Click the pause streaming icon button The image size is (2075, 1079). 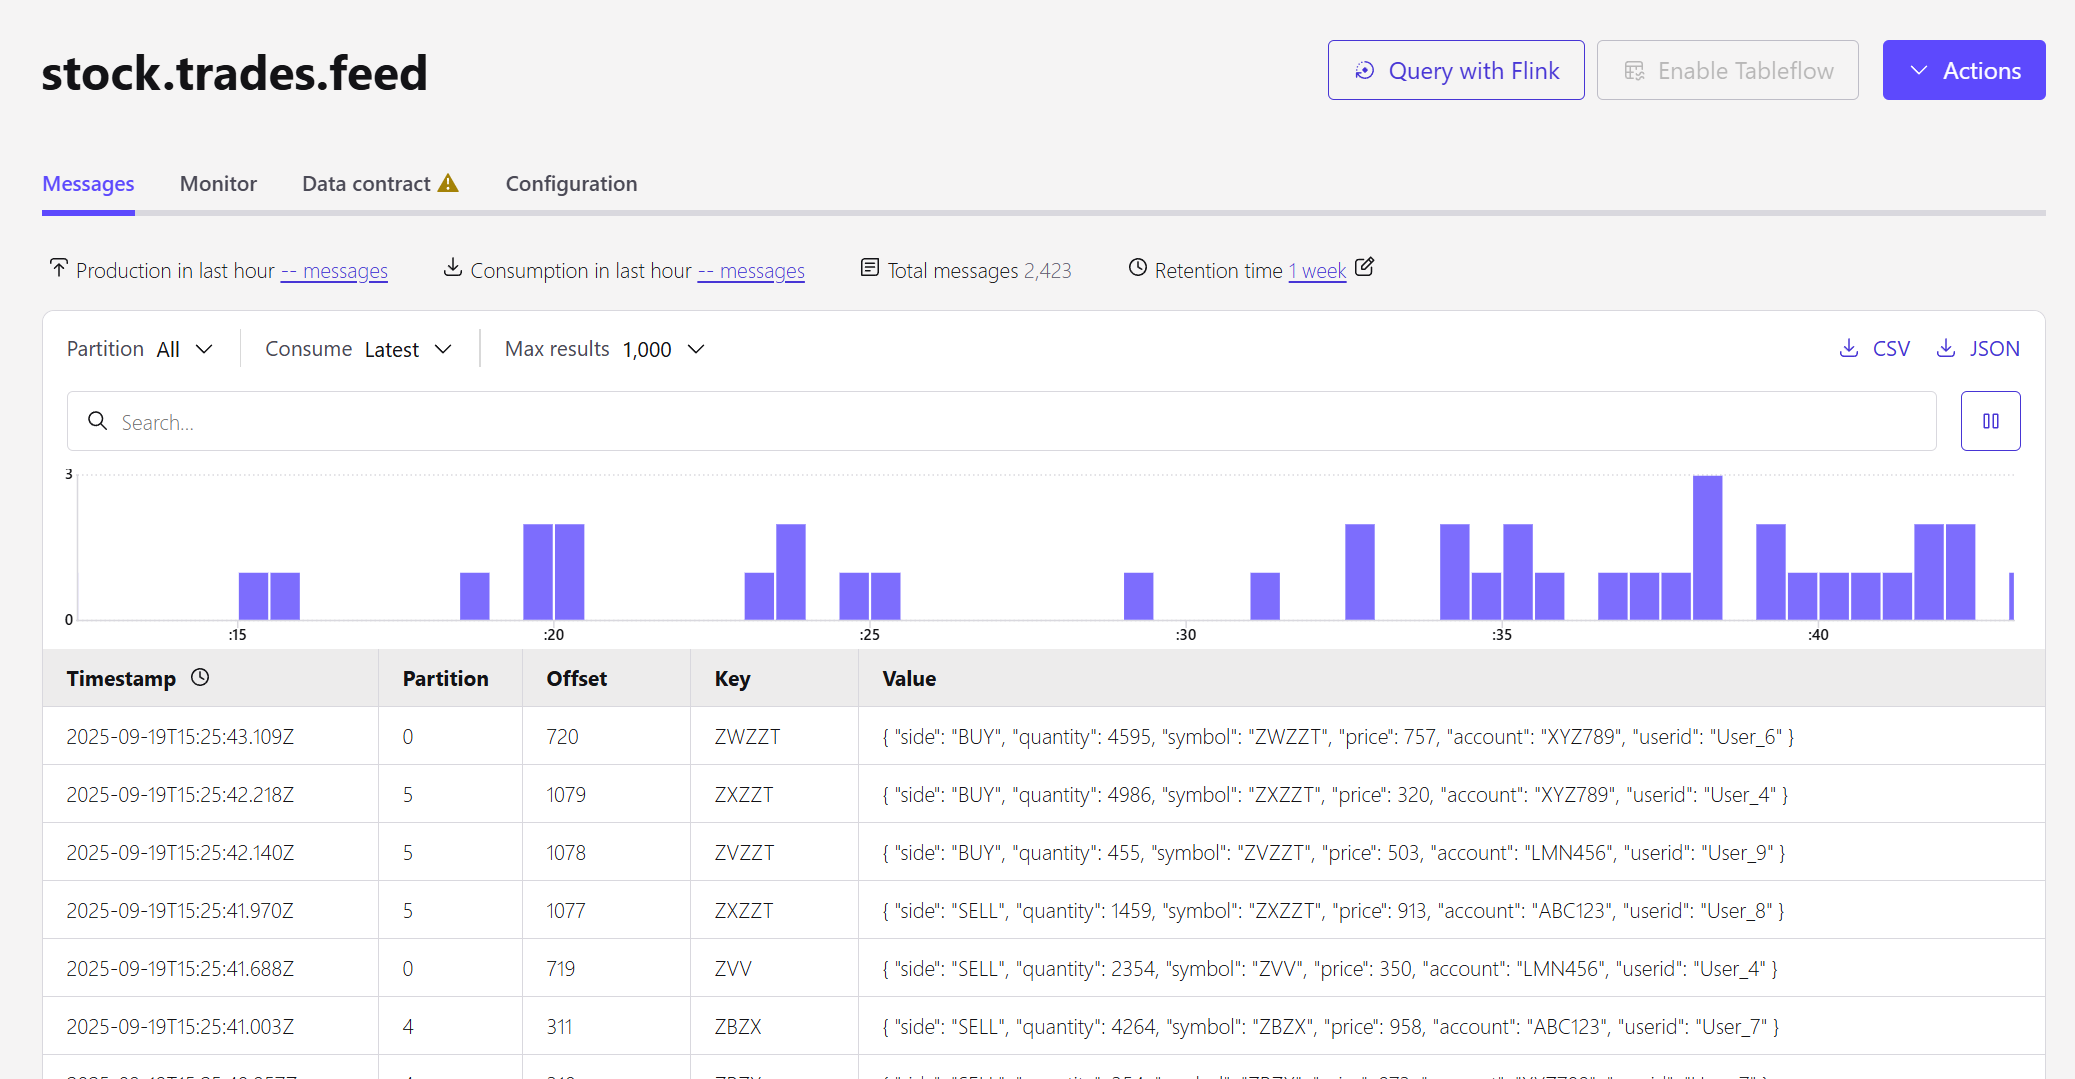click(1990, 421)
